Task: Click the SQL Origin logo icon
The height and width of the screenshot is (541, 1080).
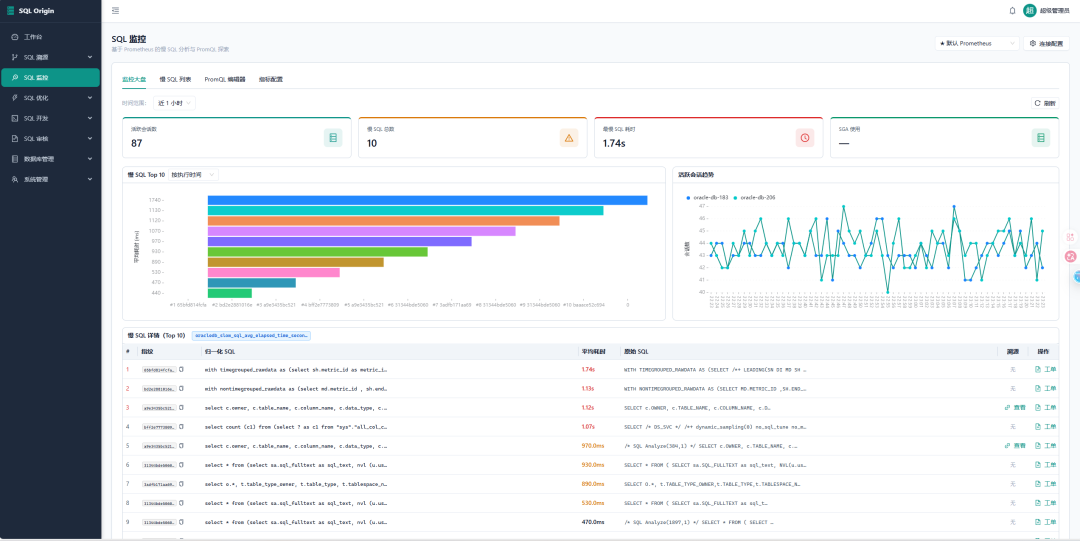Action: [x=10, y=10]
